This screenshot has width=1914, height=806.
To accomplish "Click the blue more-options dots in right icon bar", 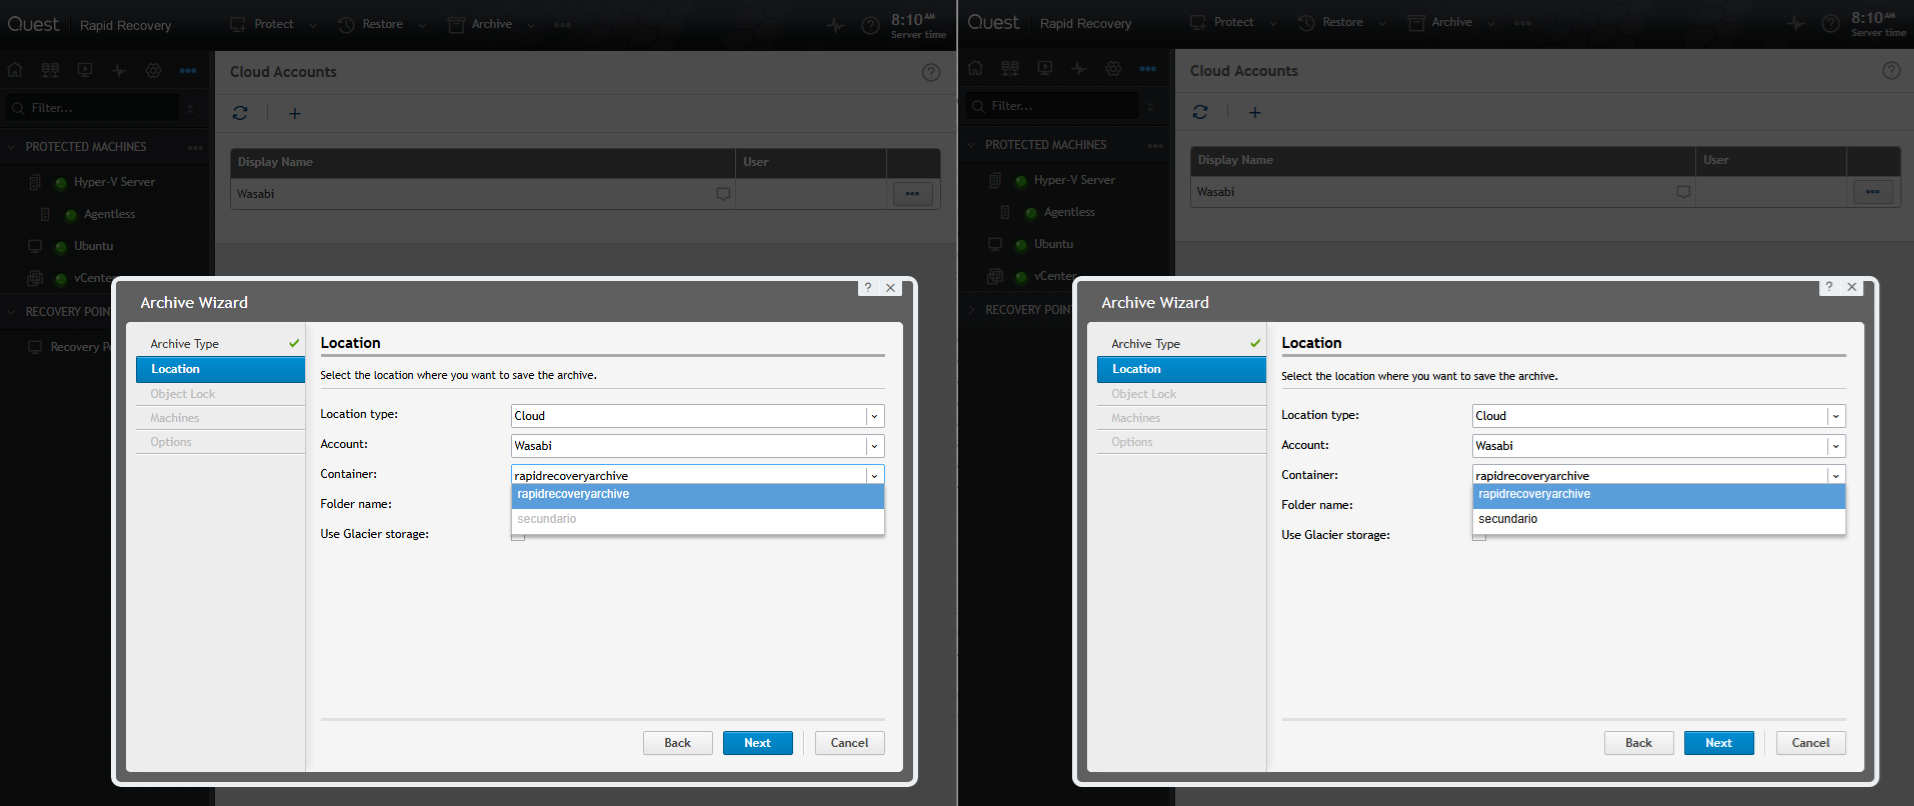I will tap(1148, 68).
